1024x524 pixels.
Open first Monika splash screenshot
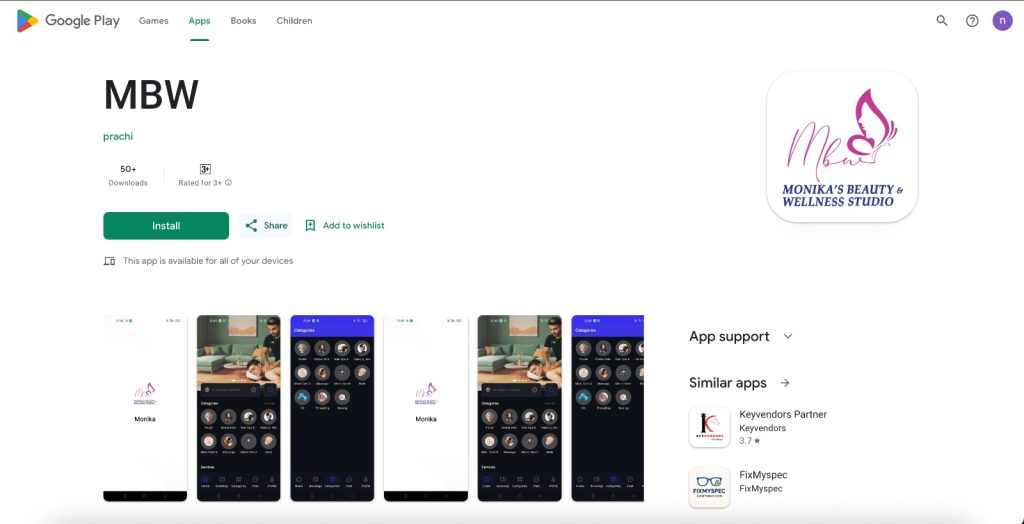click(145, 408)
